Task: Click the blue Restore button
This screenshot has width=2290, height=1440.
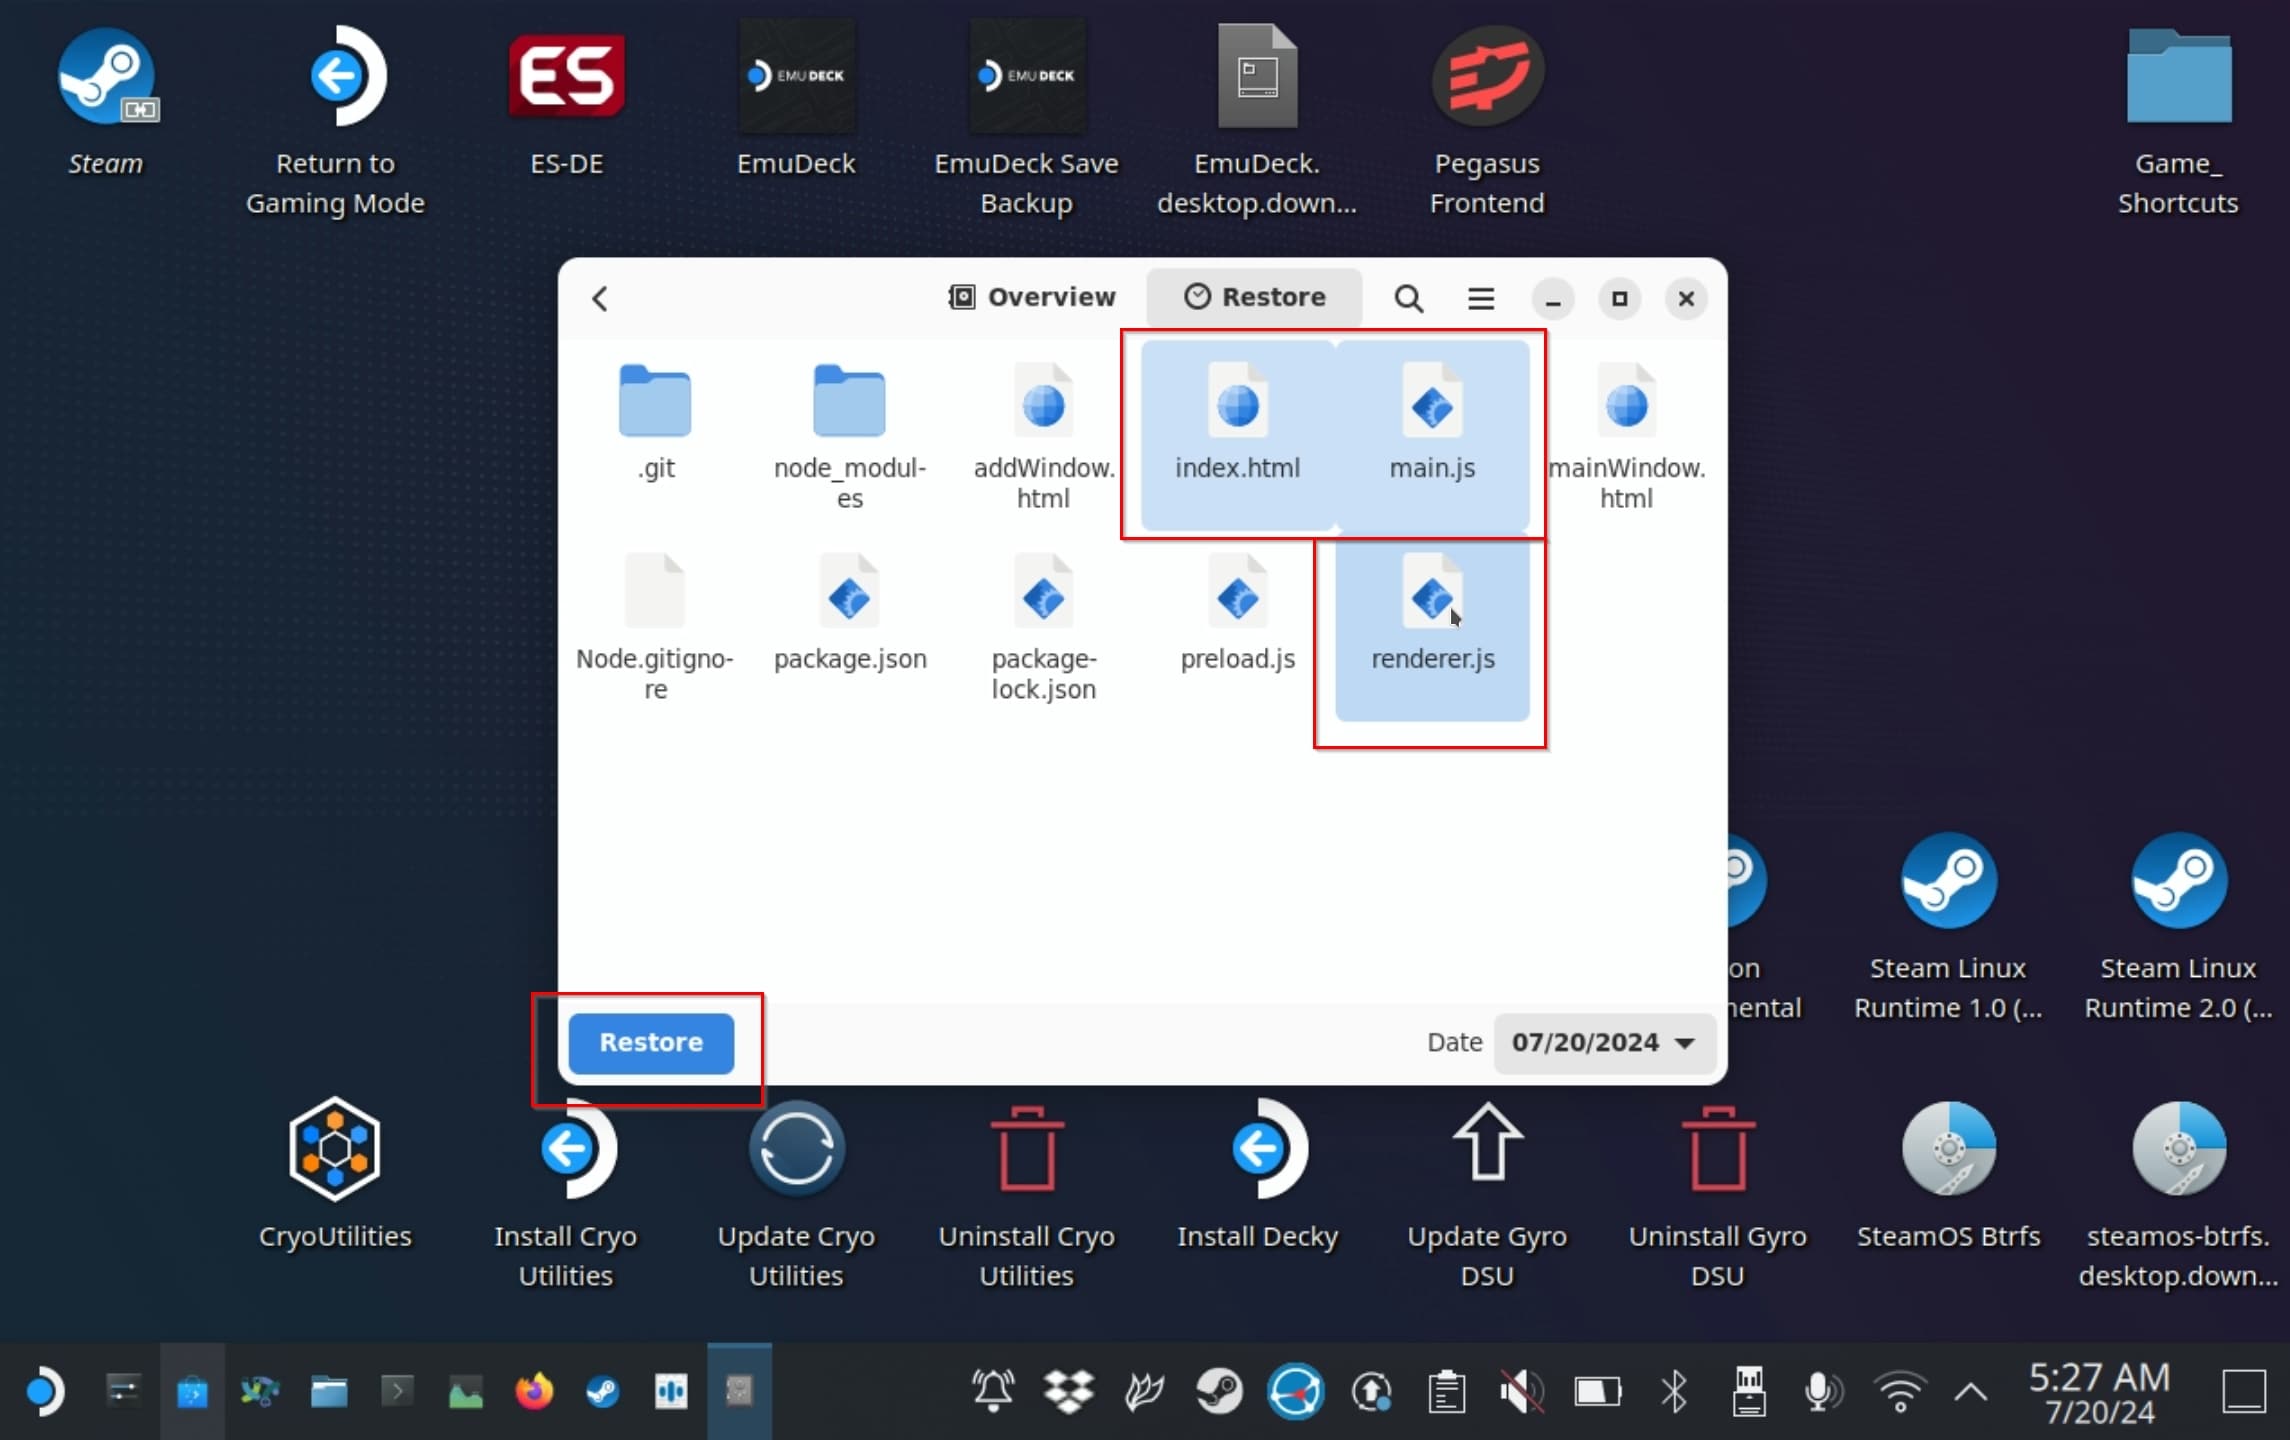Action: (651, 1042)
